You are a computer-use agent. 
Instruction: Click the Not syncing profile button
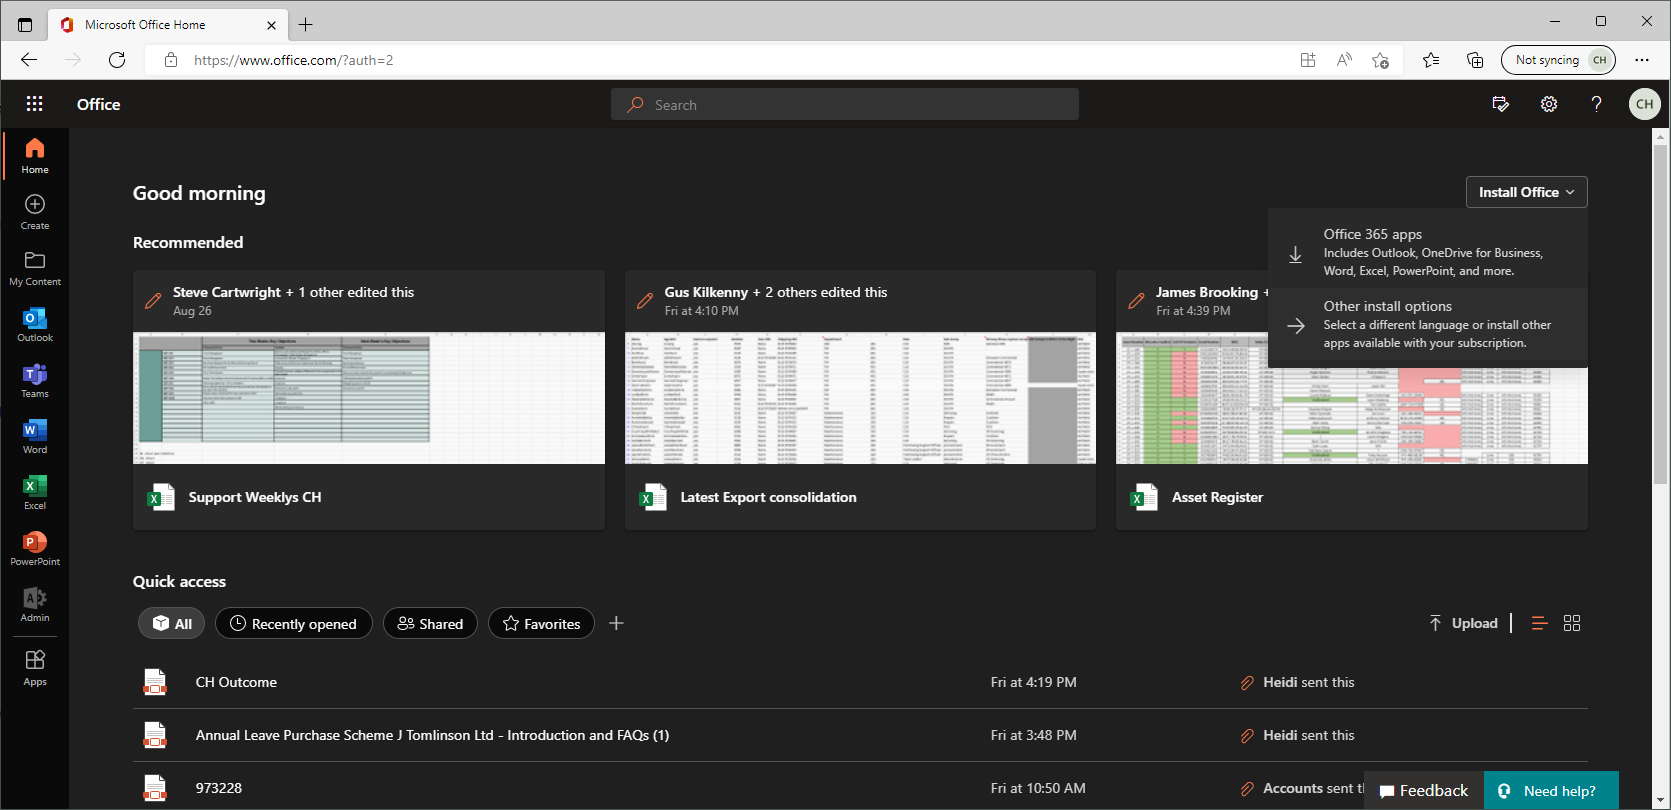[x=1559, y=60]
